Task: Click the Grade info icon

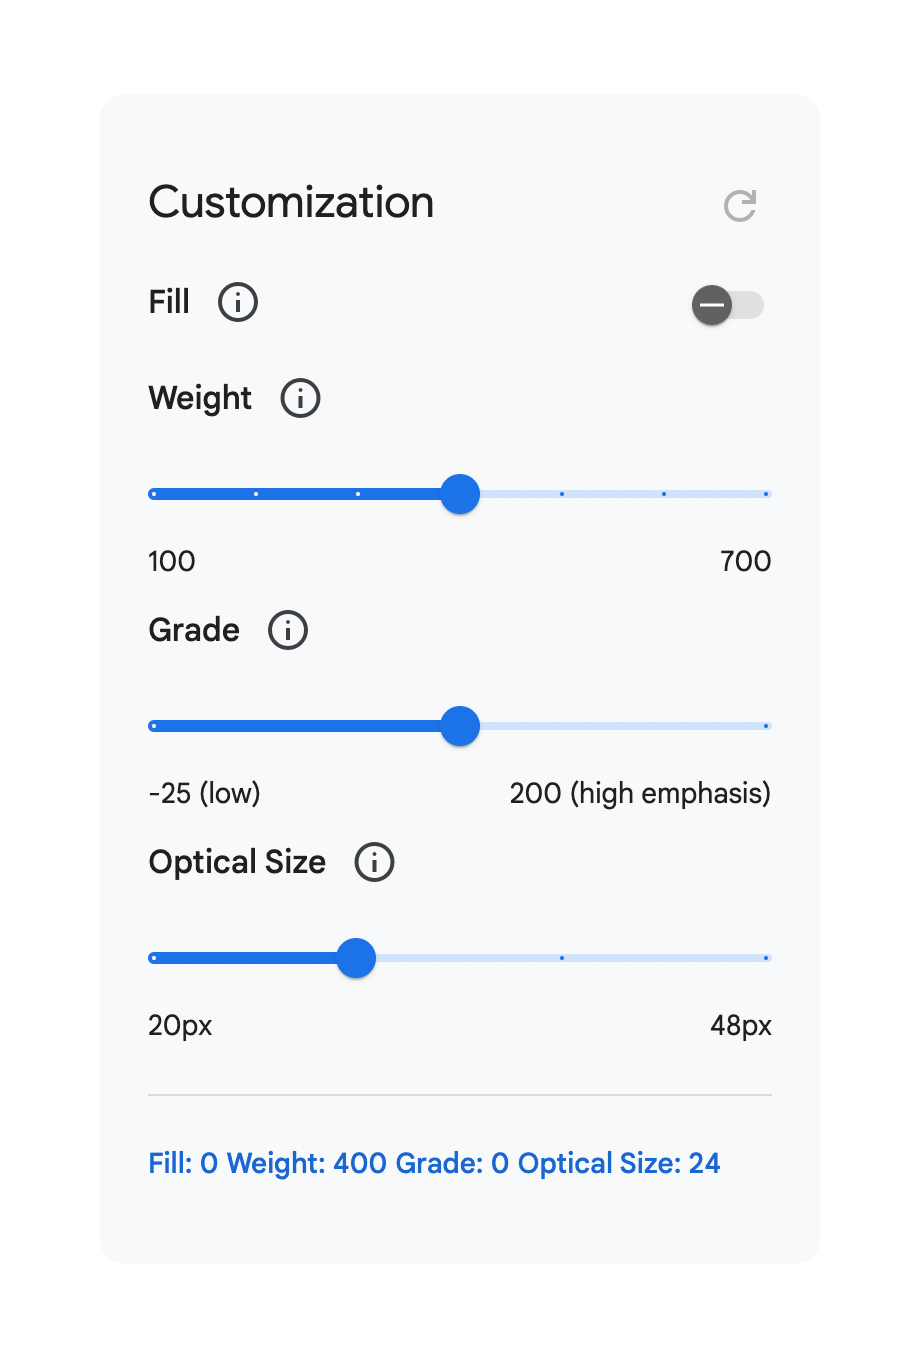Action: point(288,630)
